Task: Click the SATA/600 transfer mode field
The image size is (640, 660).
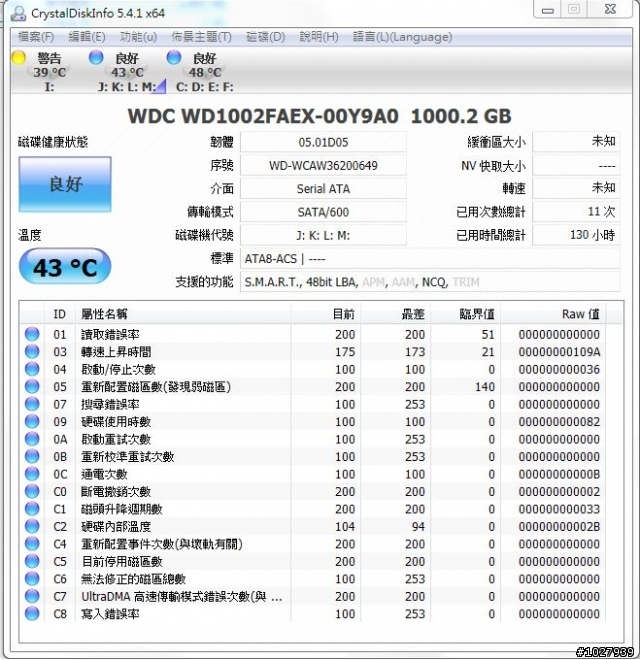Action: pyautogui.click(x=323, y=212)
